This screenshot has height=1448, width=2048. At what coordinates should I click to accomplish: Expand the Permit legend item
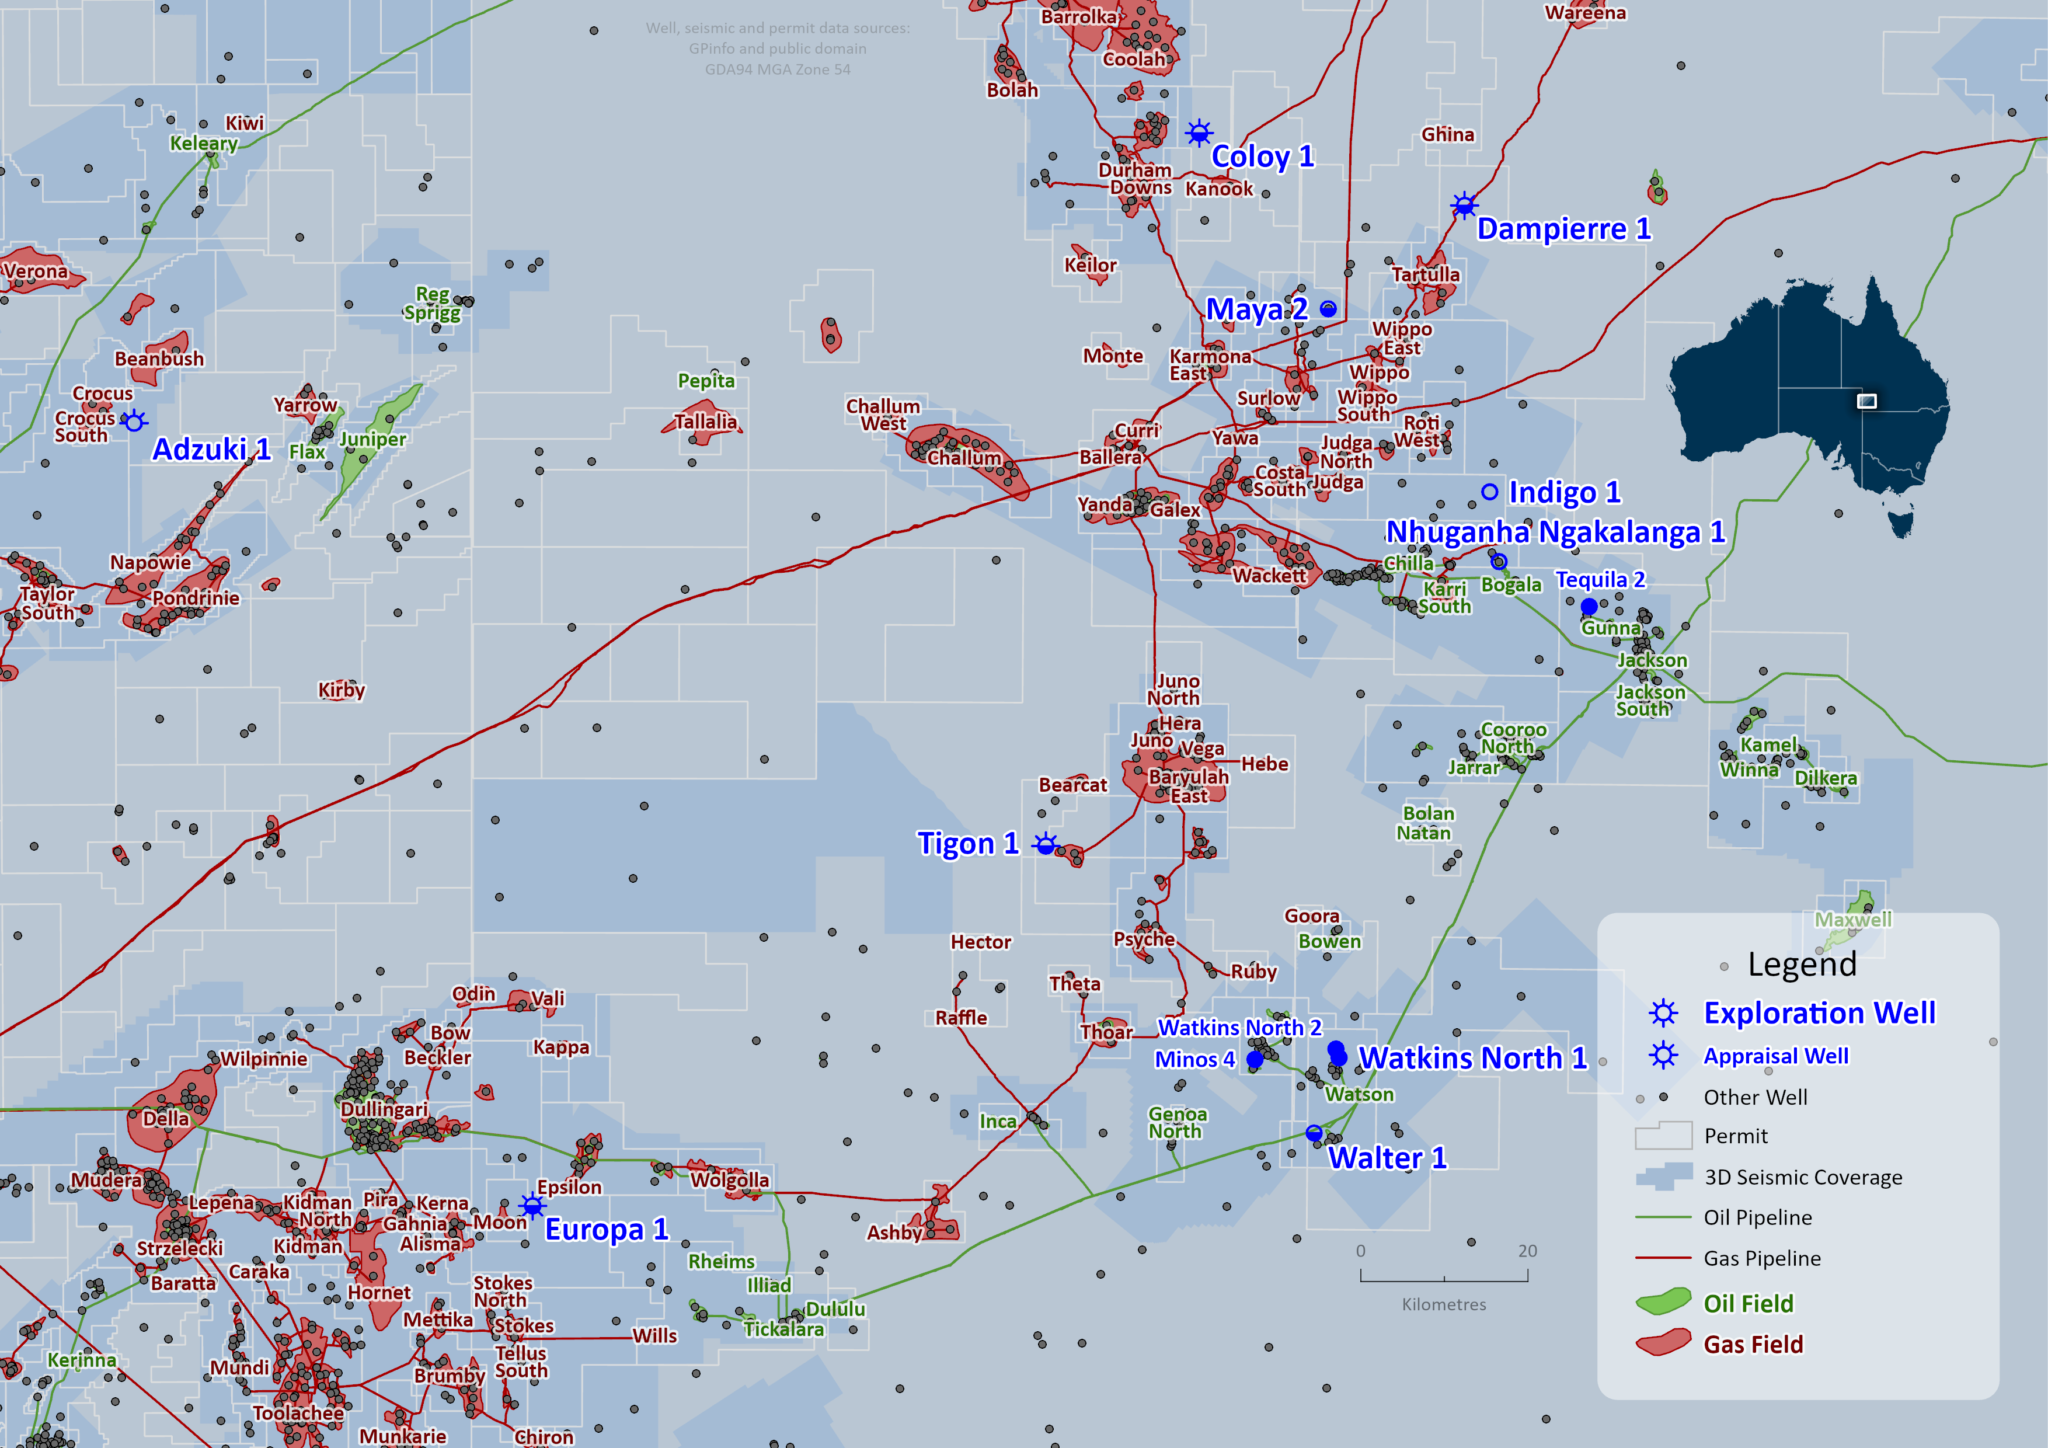coord(1736,1136)
